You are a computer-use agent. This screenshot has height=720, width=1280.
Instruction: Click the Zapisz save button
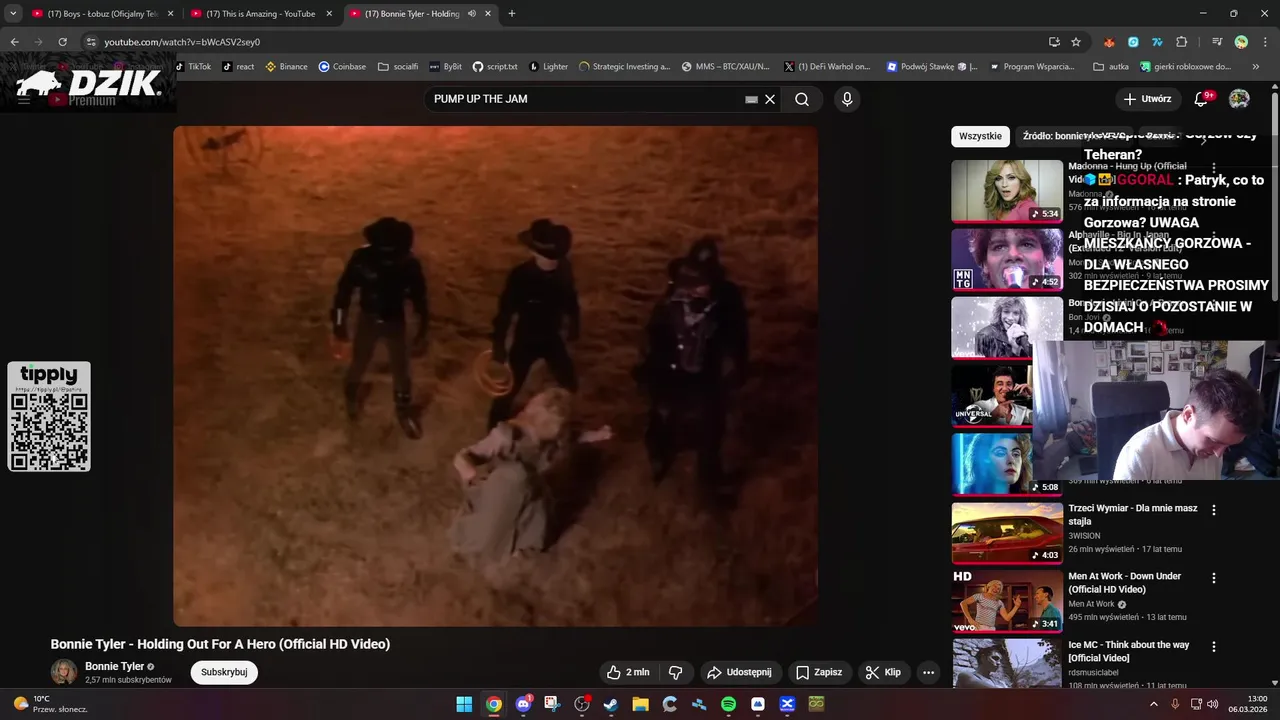[x=819, y=672]
